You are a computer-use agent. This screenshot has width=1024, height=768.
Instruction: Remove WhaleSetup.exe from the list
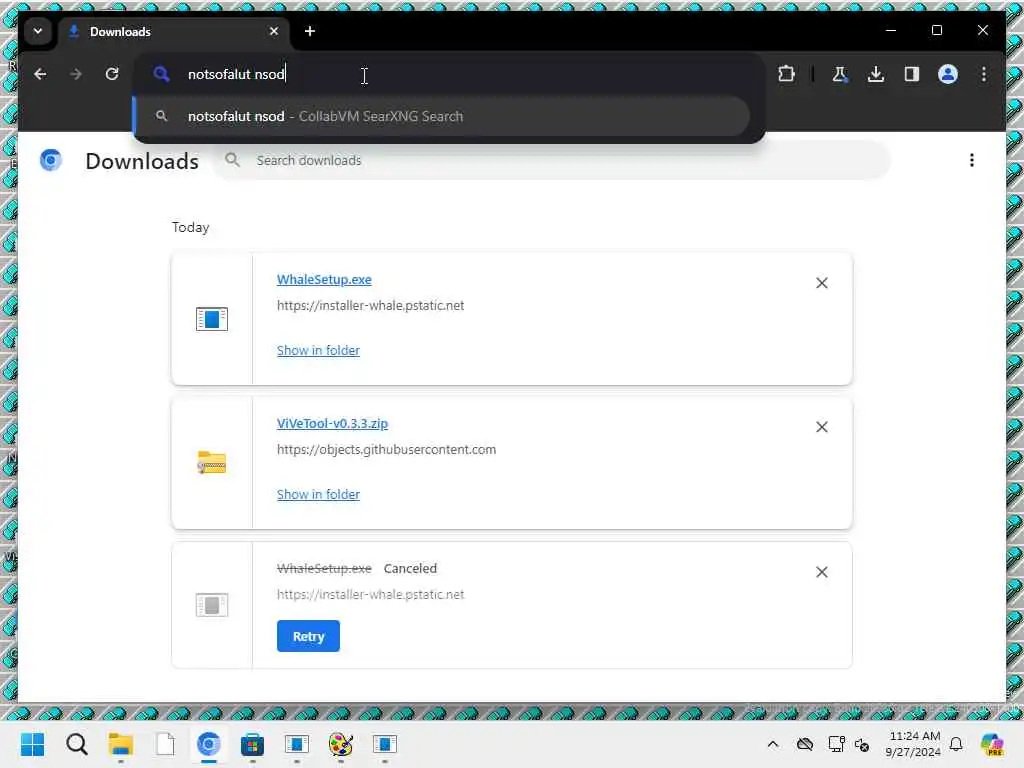(822, 283)
